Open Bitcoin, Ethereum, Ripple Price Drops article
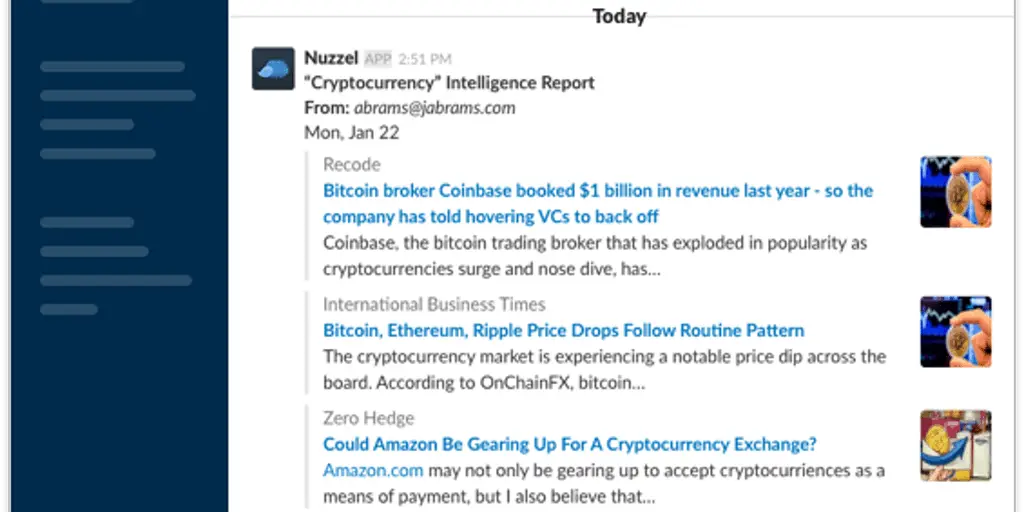Image resolution: width=1024 pixels, height=512 pixels. point(564,330)
